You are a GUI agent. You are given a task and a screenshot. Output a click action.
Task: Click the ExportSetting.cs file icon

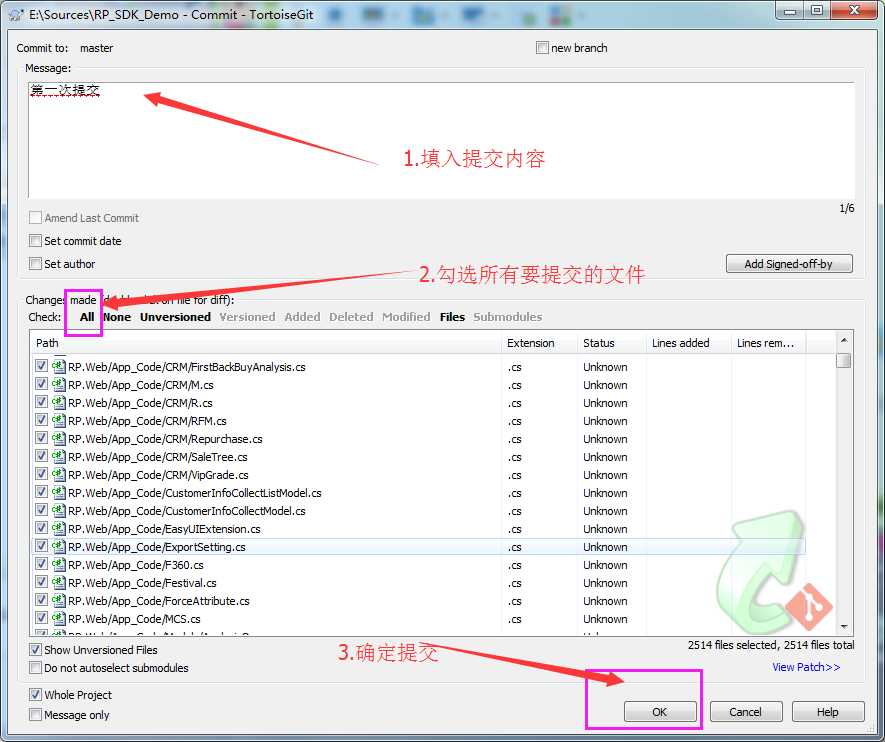59,547
